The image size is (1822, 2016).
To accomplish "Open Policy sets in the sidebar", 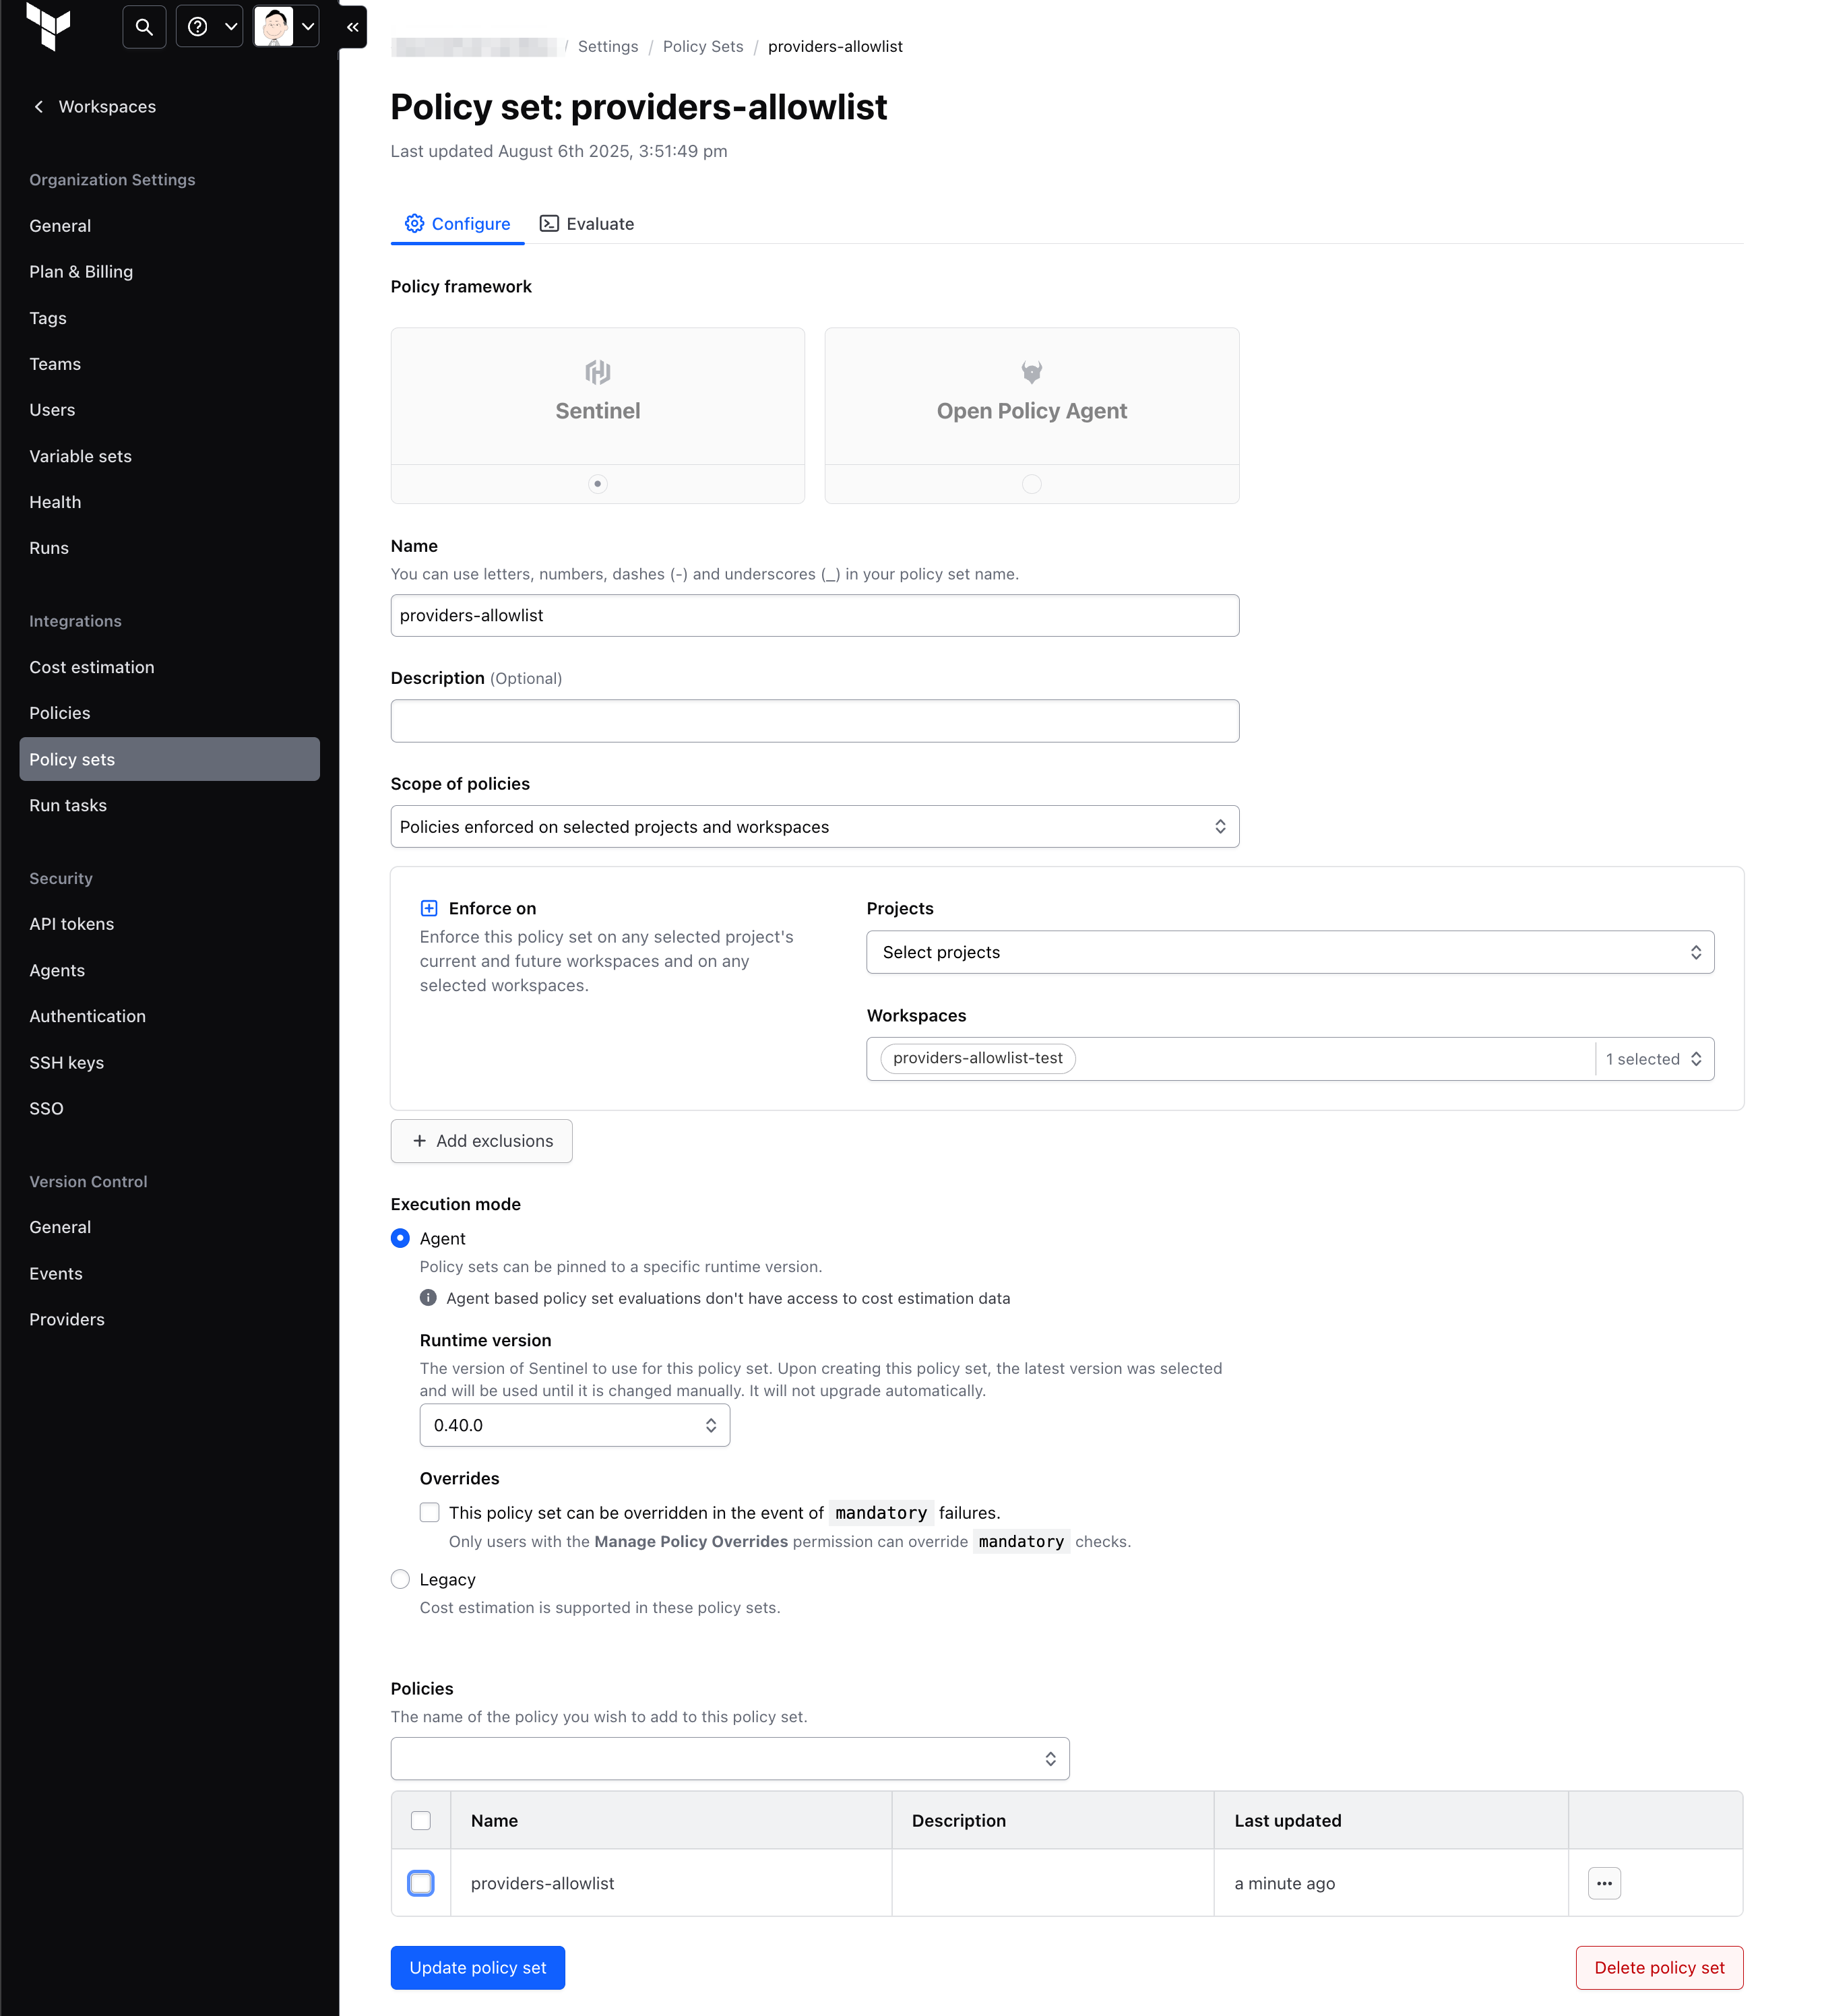I will tap(170, 759).
